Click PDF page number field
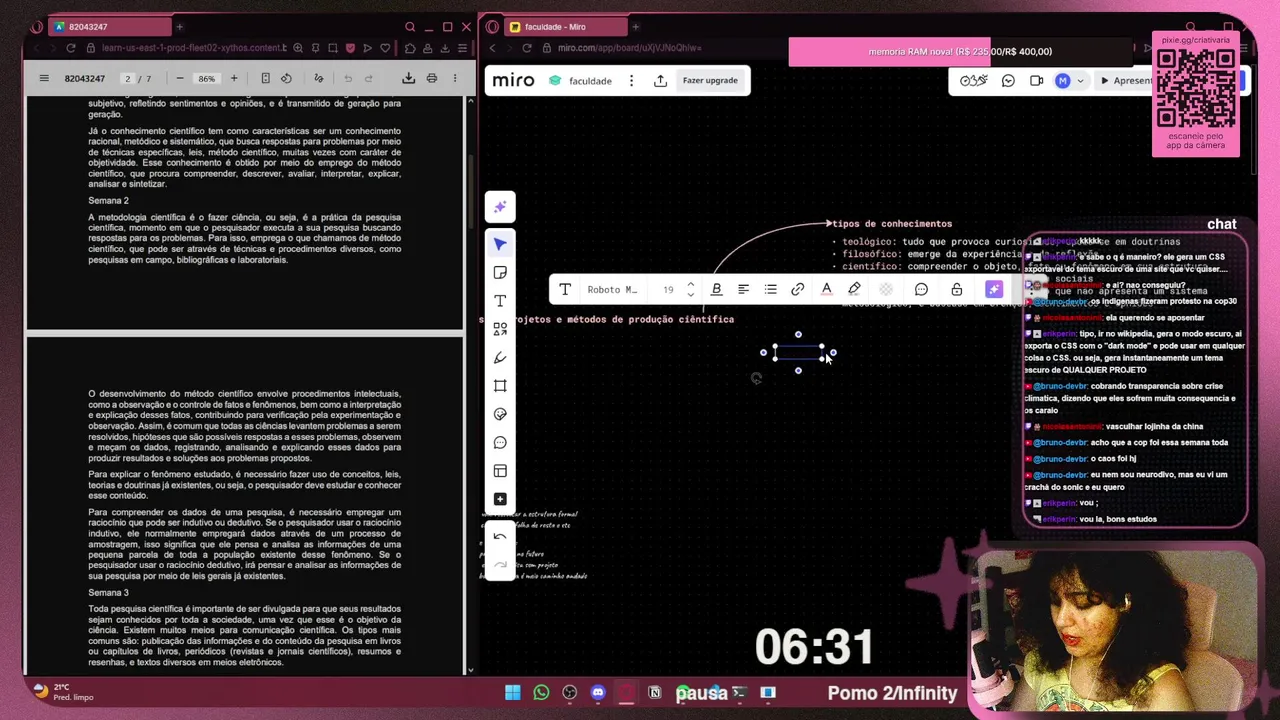Viewport: 1280px width, 720px height. coord(127,78)
